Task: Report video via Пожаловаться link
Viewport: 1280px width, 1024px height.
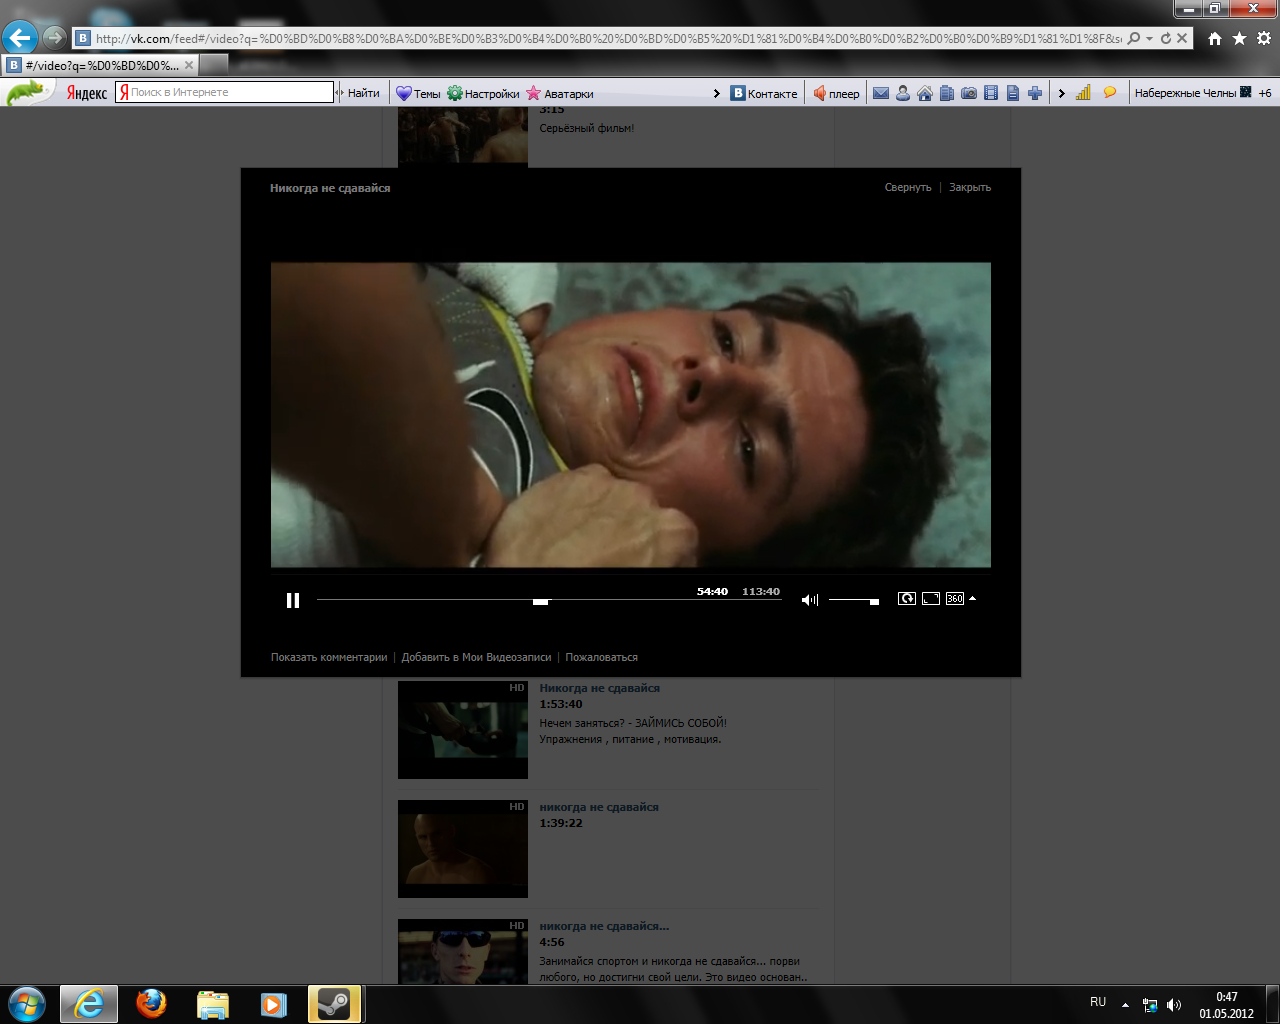Action: [x=601, y=657]
